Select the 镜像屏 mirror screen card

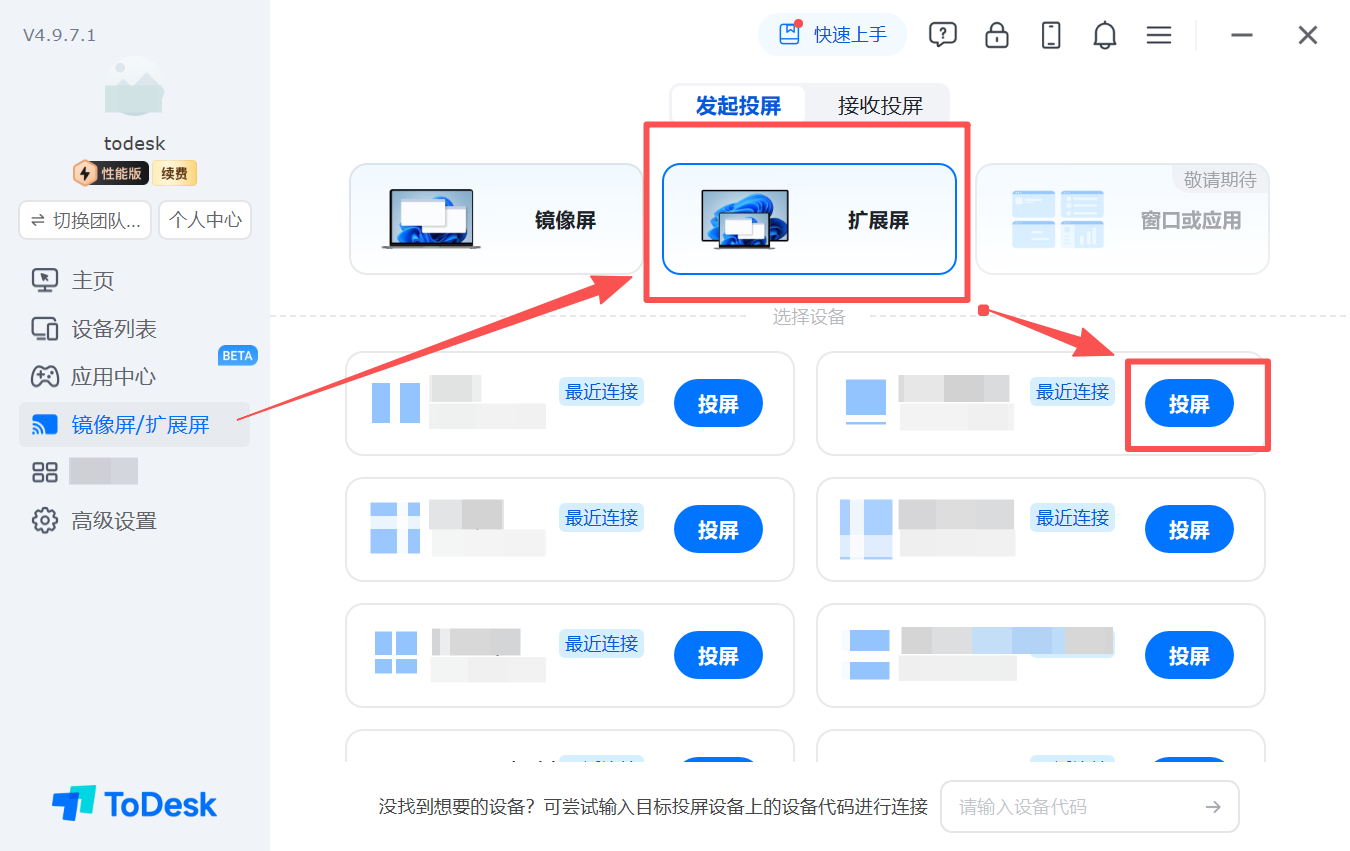click(496, 219)
